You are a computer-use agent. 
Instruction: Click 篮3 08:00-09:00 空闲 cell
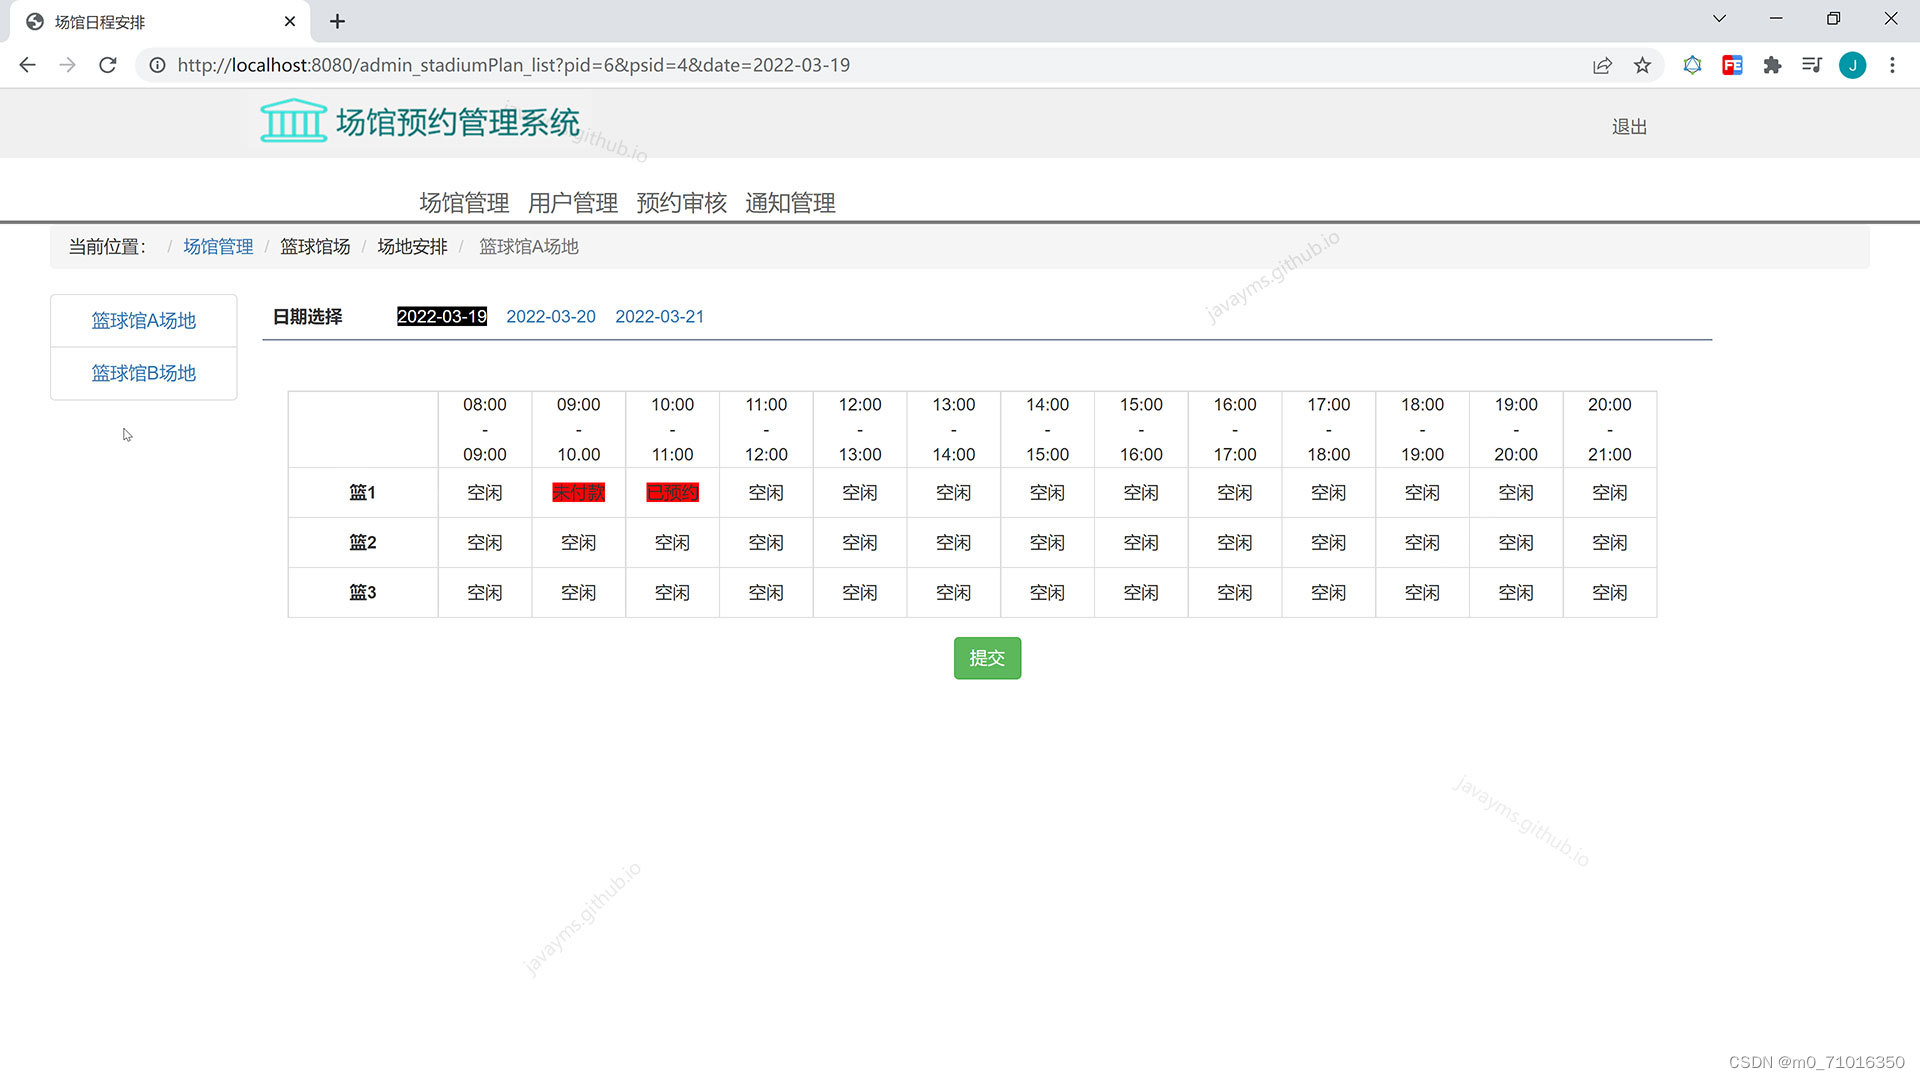click(485, 593)
